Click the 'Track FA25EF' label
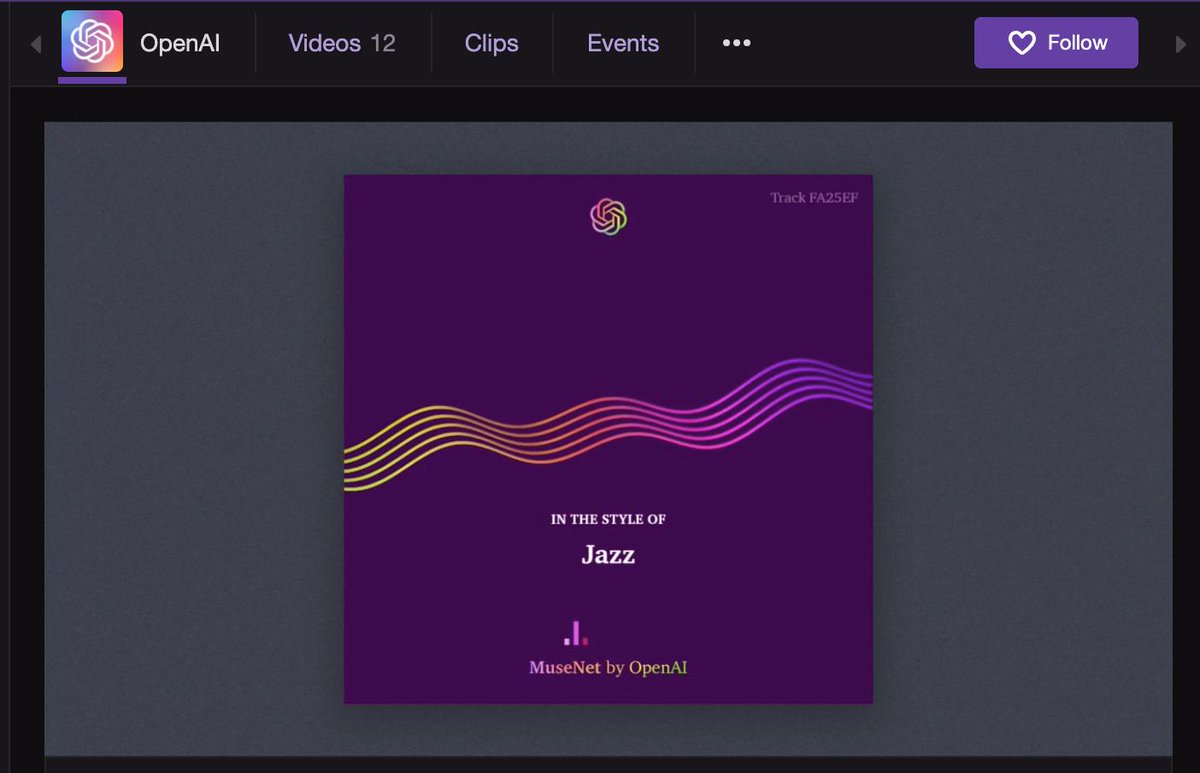Image resolution: width=1200 pixels, height=773 pixels. pos(814,198)
